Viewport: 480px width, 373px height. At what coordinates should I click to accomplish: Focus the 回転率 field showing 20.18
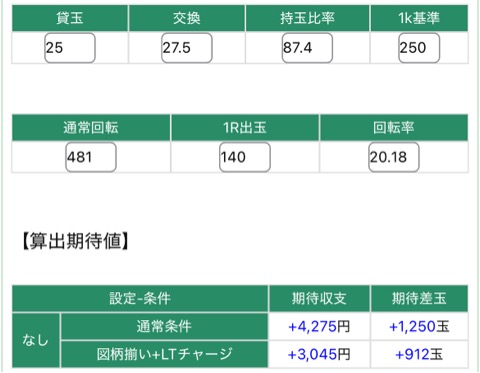pyautogui.click(x=394, y=157)
